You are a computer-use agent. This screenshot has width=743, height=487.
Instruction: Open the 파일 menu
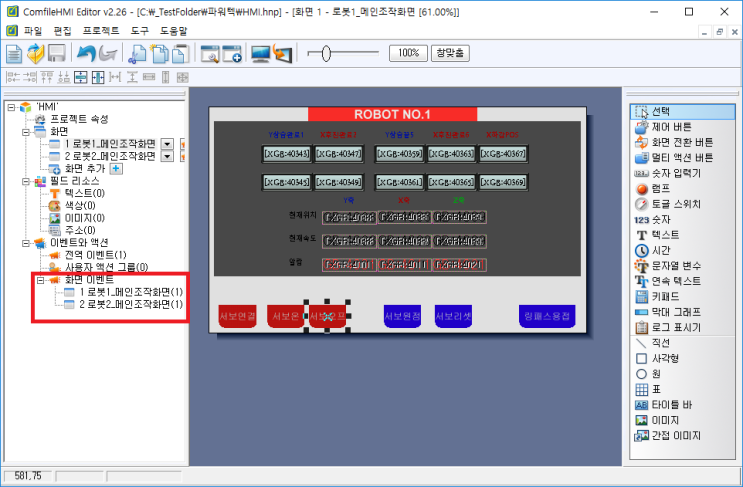33,31
